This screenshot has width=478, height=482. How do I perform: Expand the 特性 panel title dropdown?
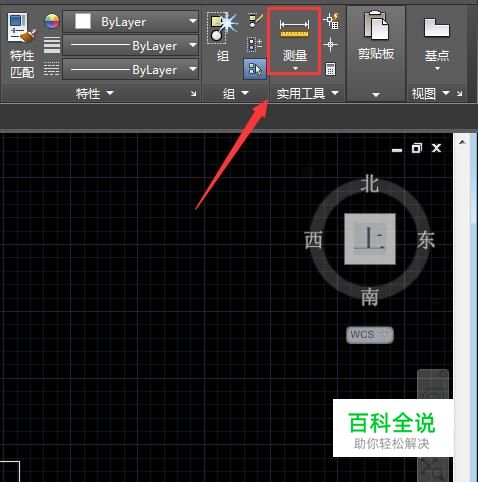click(95, 94)
